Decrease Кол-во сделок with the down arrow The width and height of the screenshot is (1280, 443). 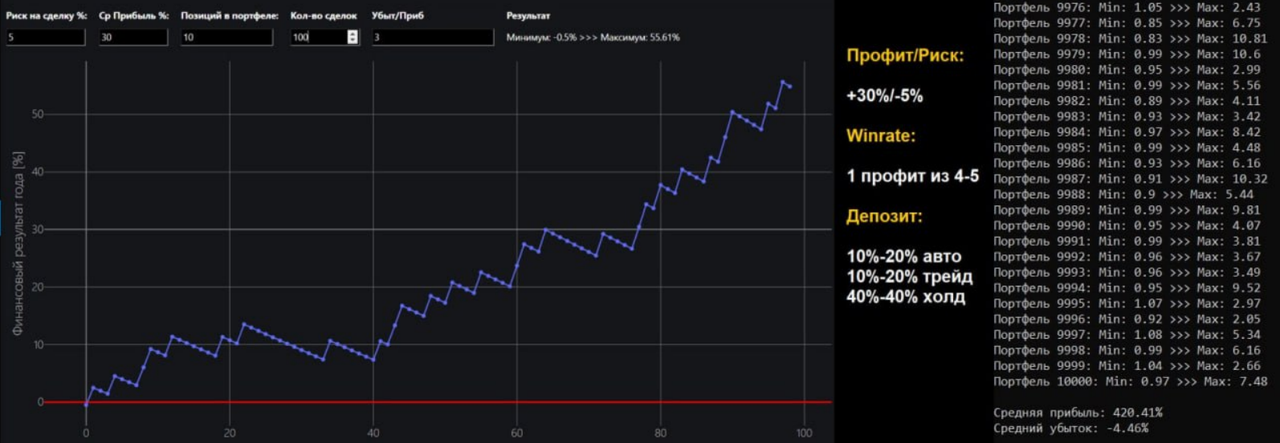352,41
